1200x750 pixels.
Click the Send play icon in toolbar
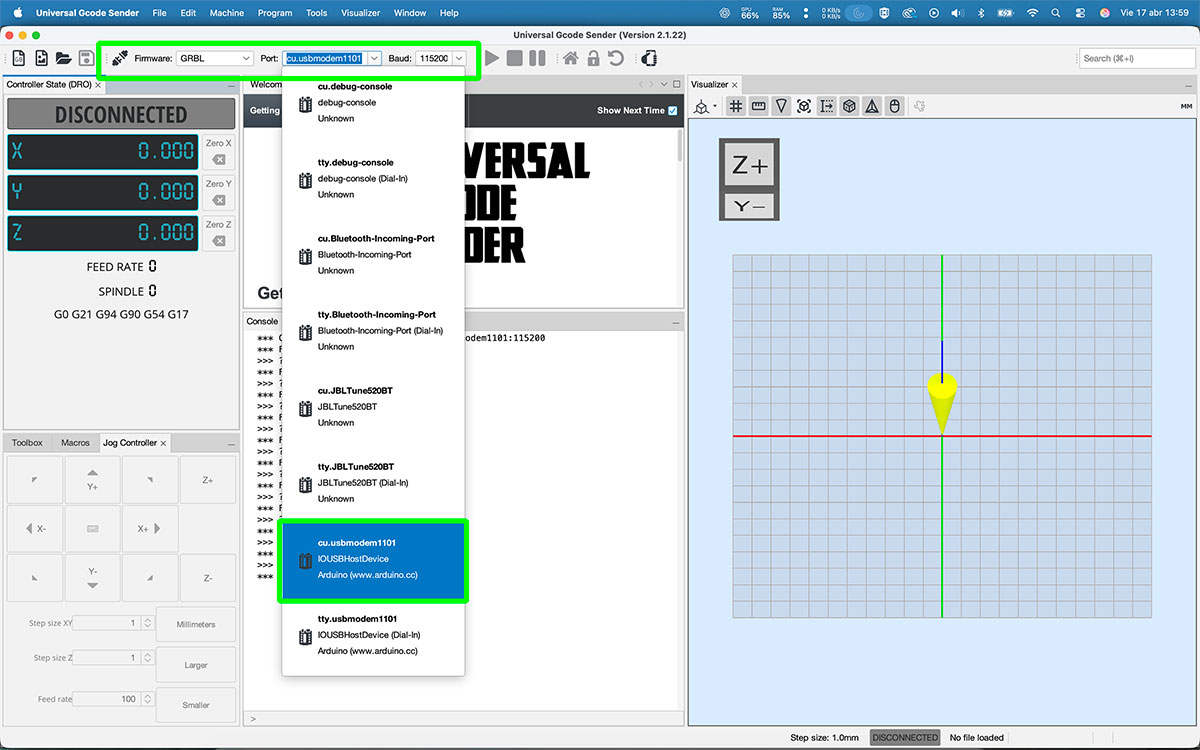[x=492, y=58]
